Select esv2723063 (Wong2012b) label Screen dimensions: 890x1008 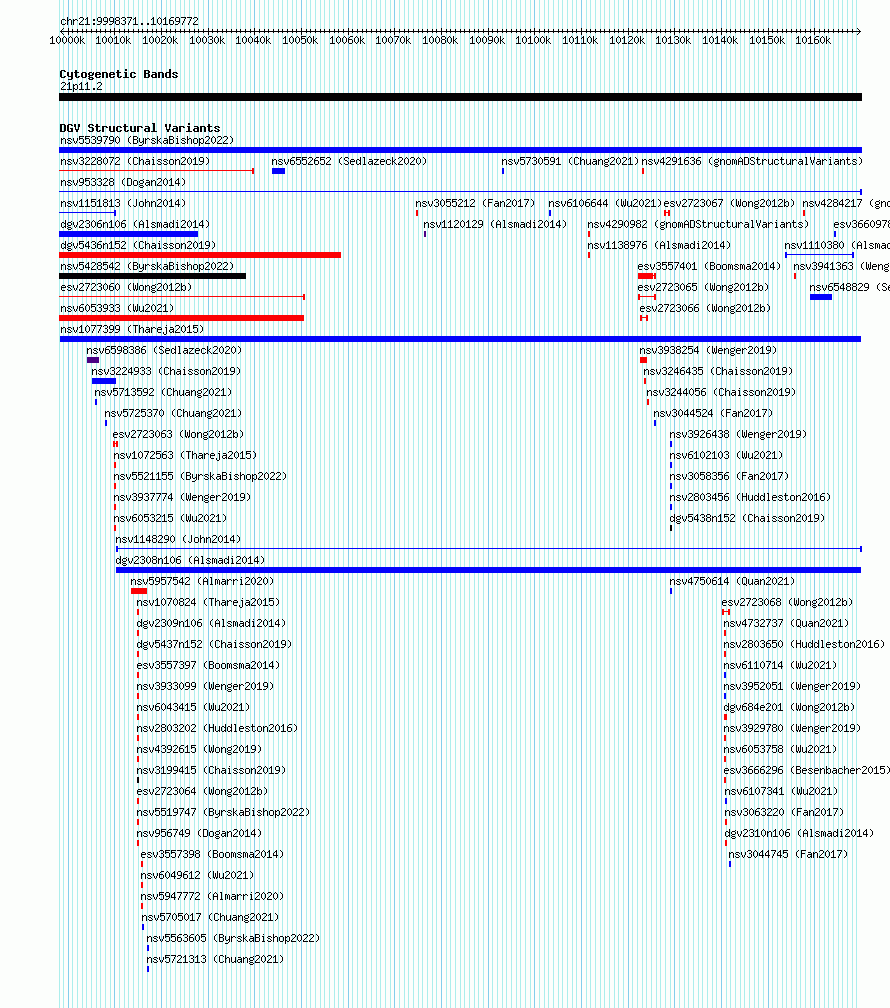pos(178,435)
